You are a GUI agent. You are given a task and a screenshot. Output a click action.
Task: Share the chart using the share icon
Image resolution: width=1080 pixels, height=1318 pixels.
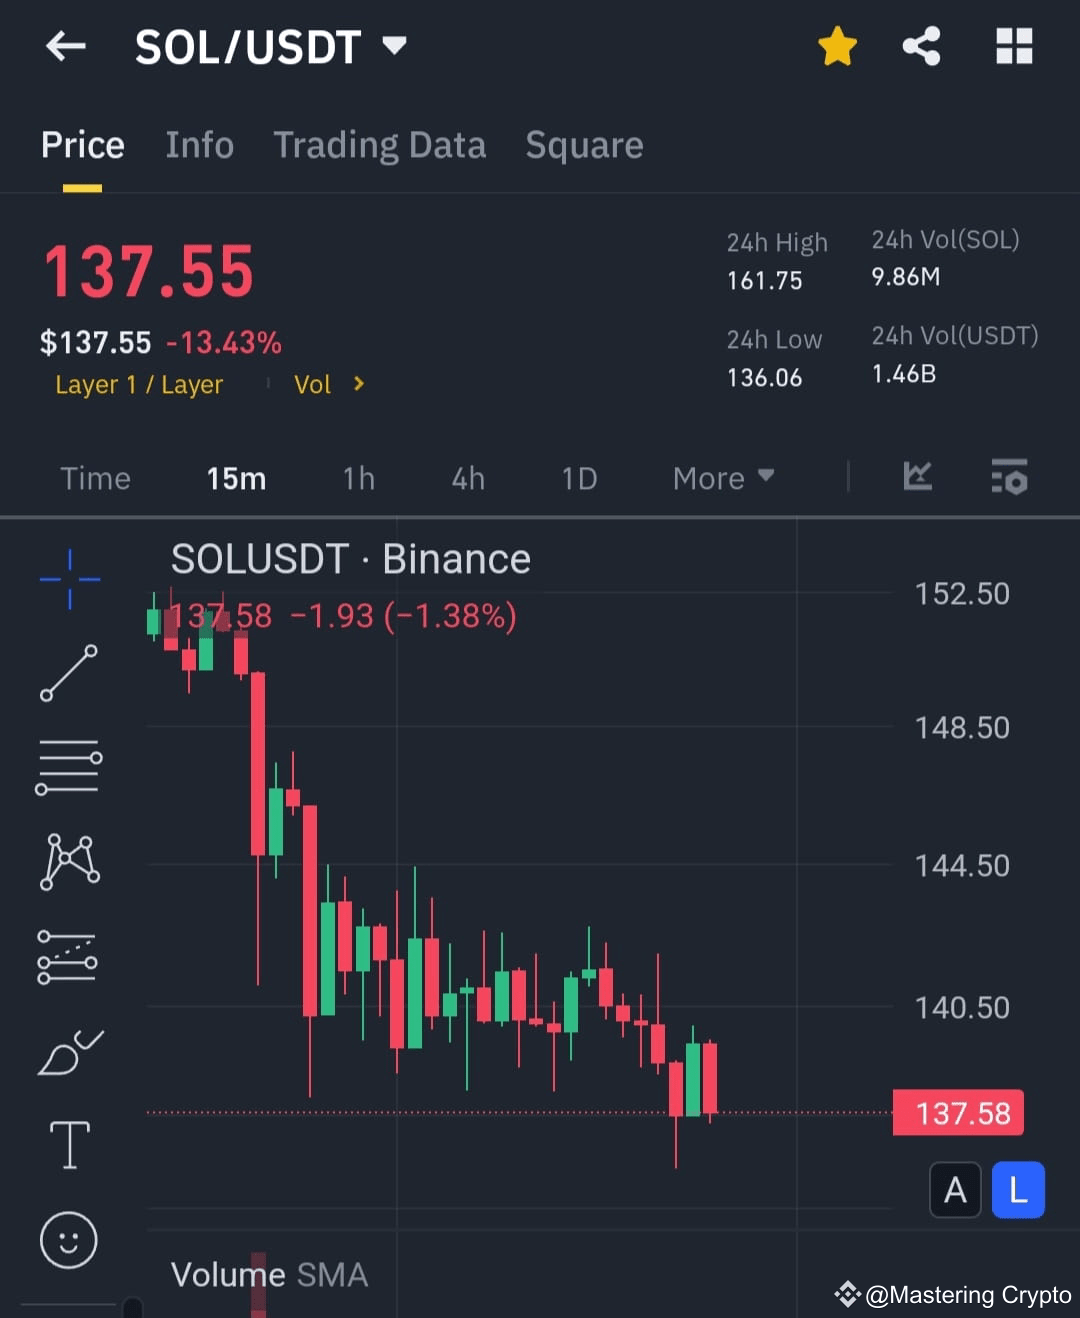pos(921,46)
